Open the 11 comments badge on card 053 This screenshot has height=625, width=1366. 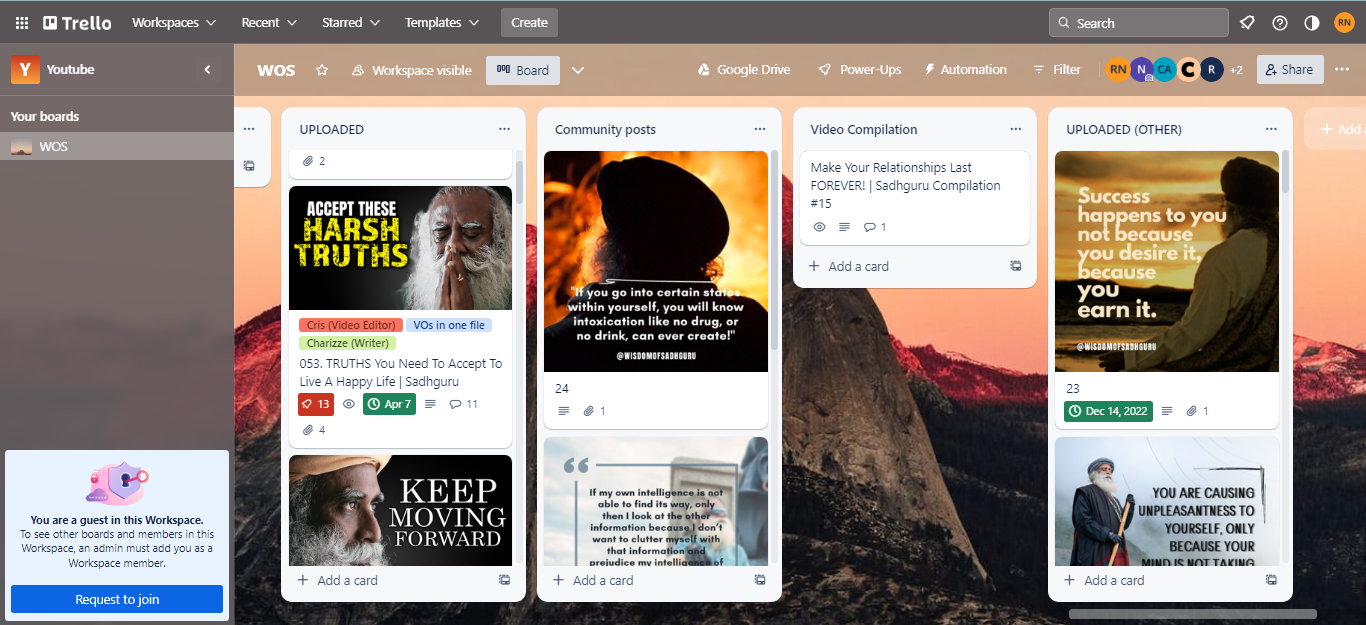[464, 404]
